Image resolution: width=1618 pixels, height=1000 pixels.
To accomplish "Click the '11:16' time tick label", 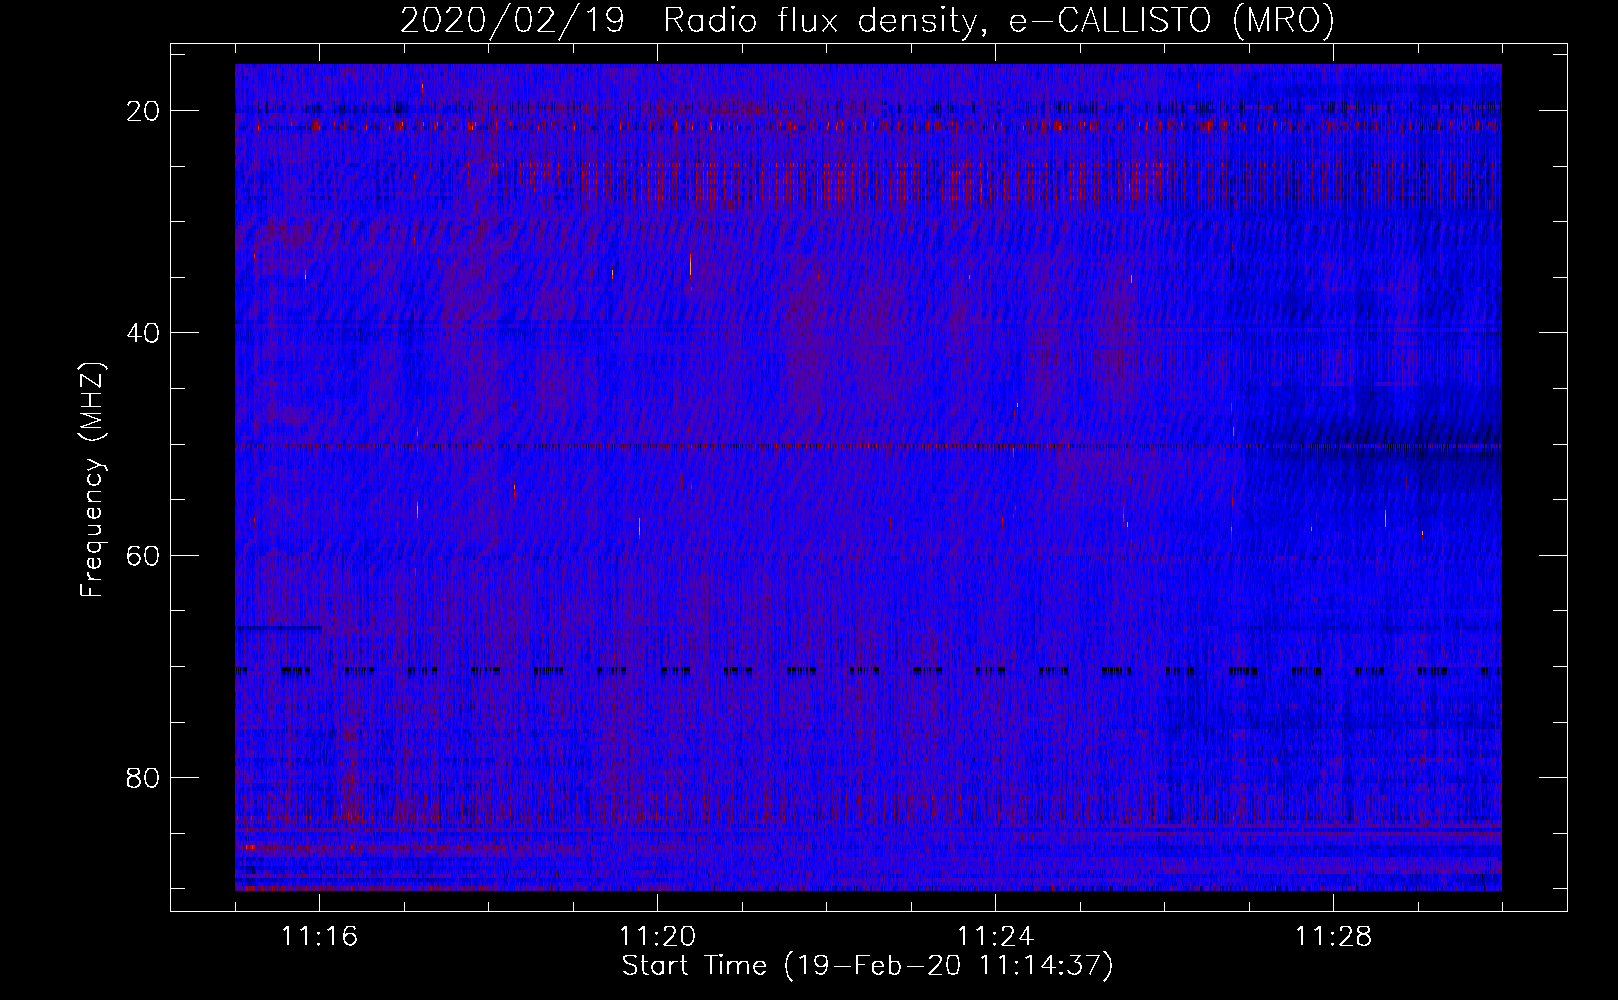I will 320,937.
